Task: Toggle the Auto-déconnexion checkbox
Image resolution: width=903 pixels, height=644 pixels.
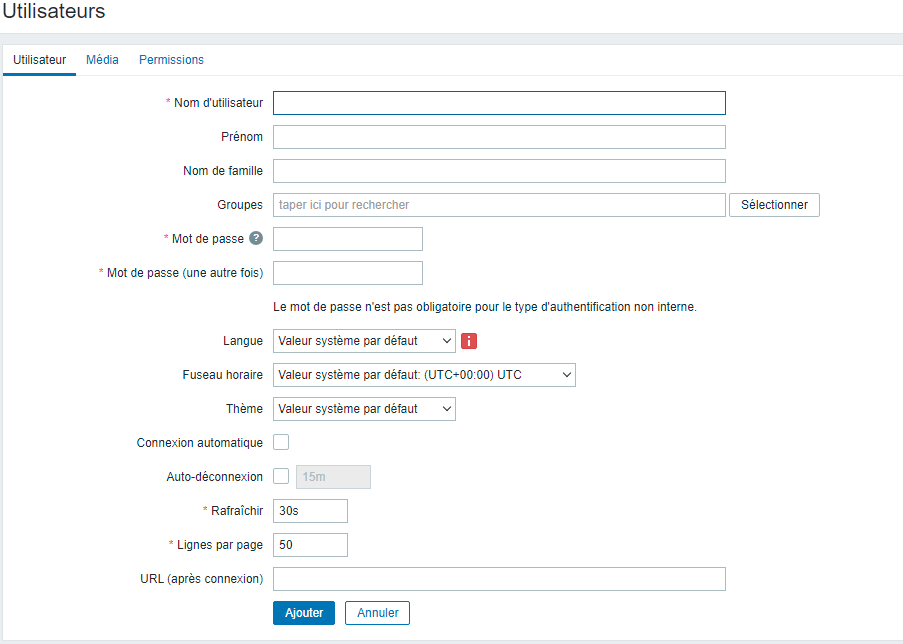Action: pos(281,476)
